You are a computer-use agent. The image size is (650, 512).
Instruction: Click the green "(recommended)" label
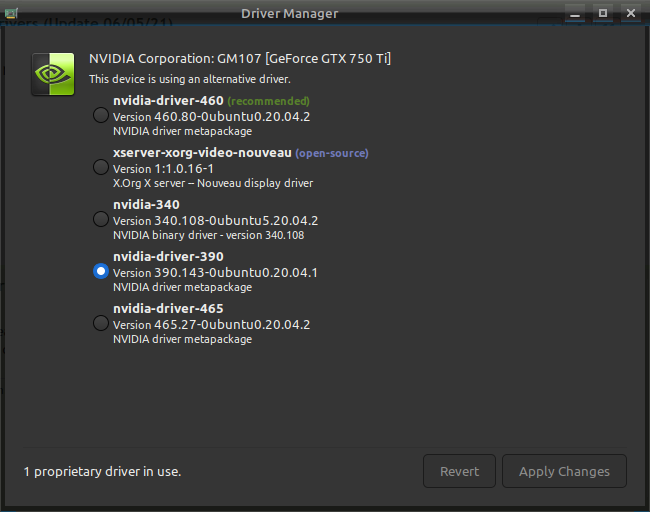click(269, 101)
